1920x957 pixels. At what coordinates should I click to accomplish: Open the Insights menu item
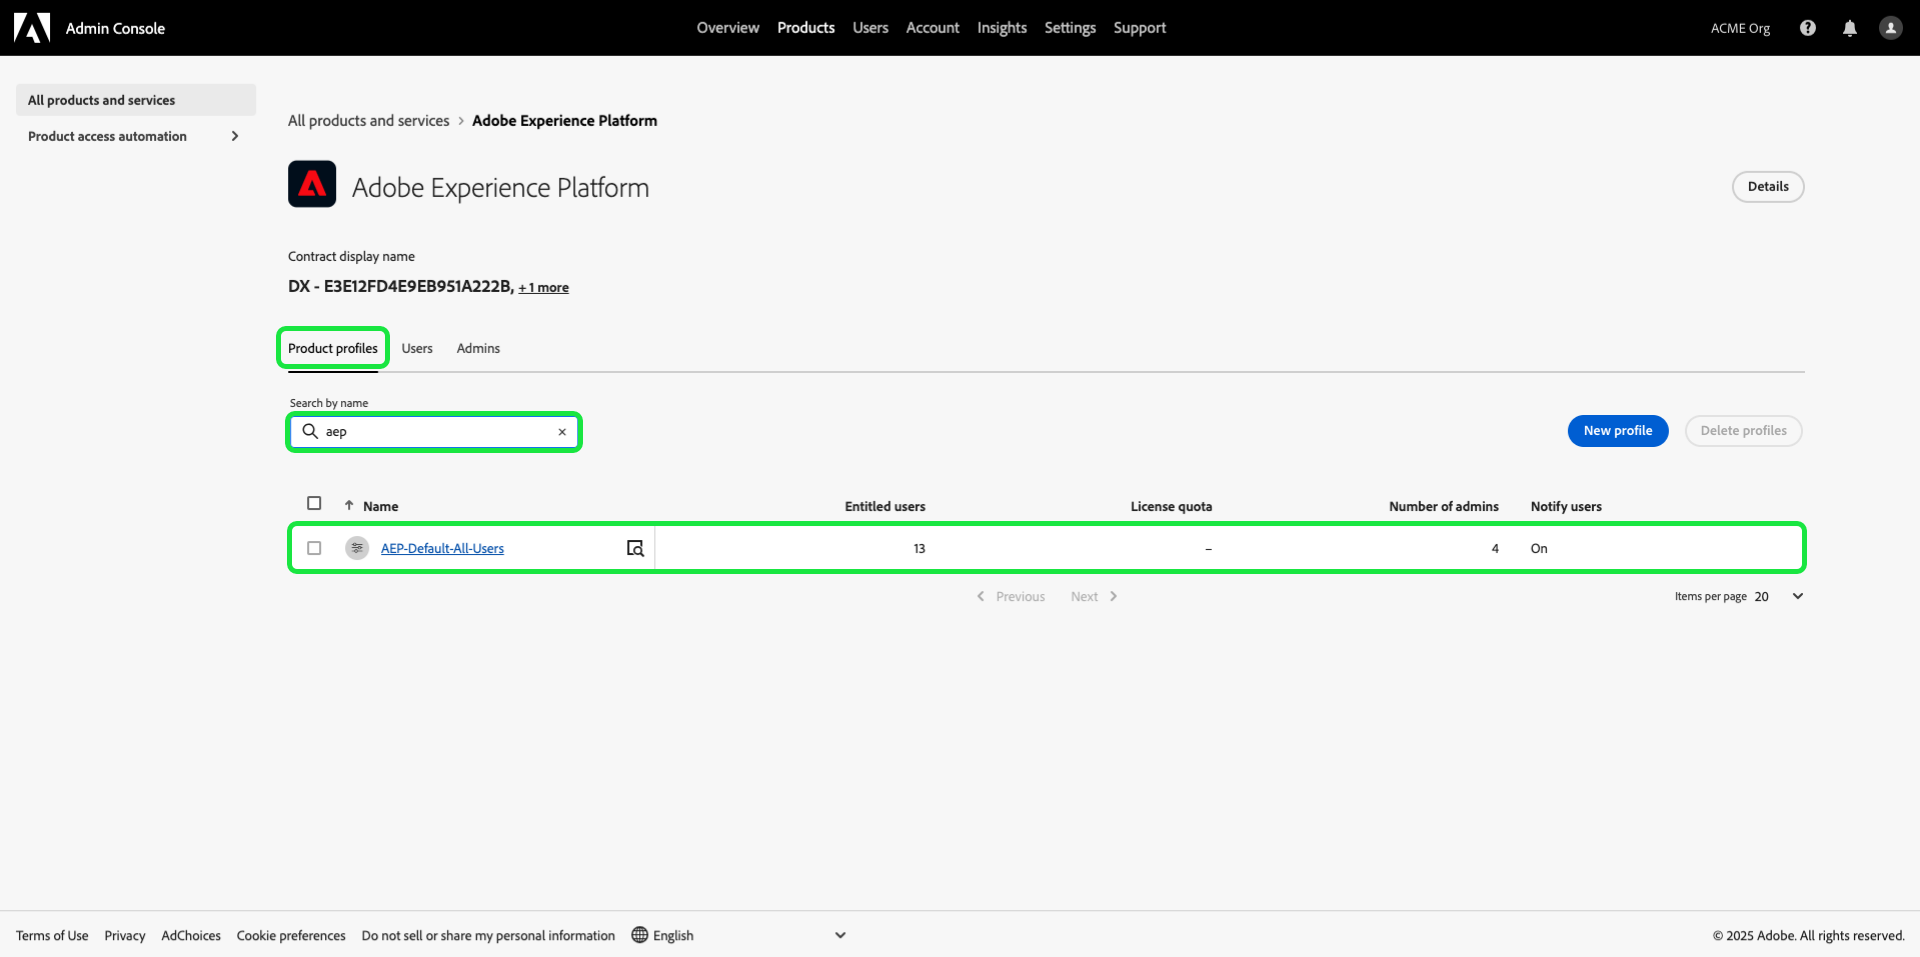[x=1001, y=28]
